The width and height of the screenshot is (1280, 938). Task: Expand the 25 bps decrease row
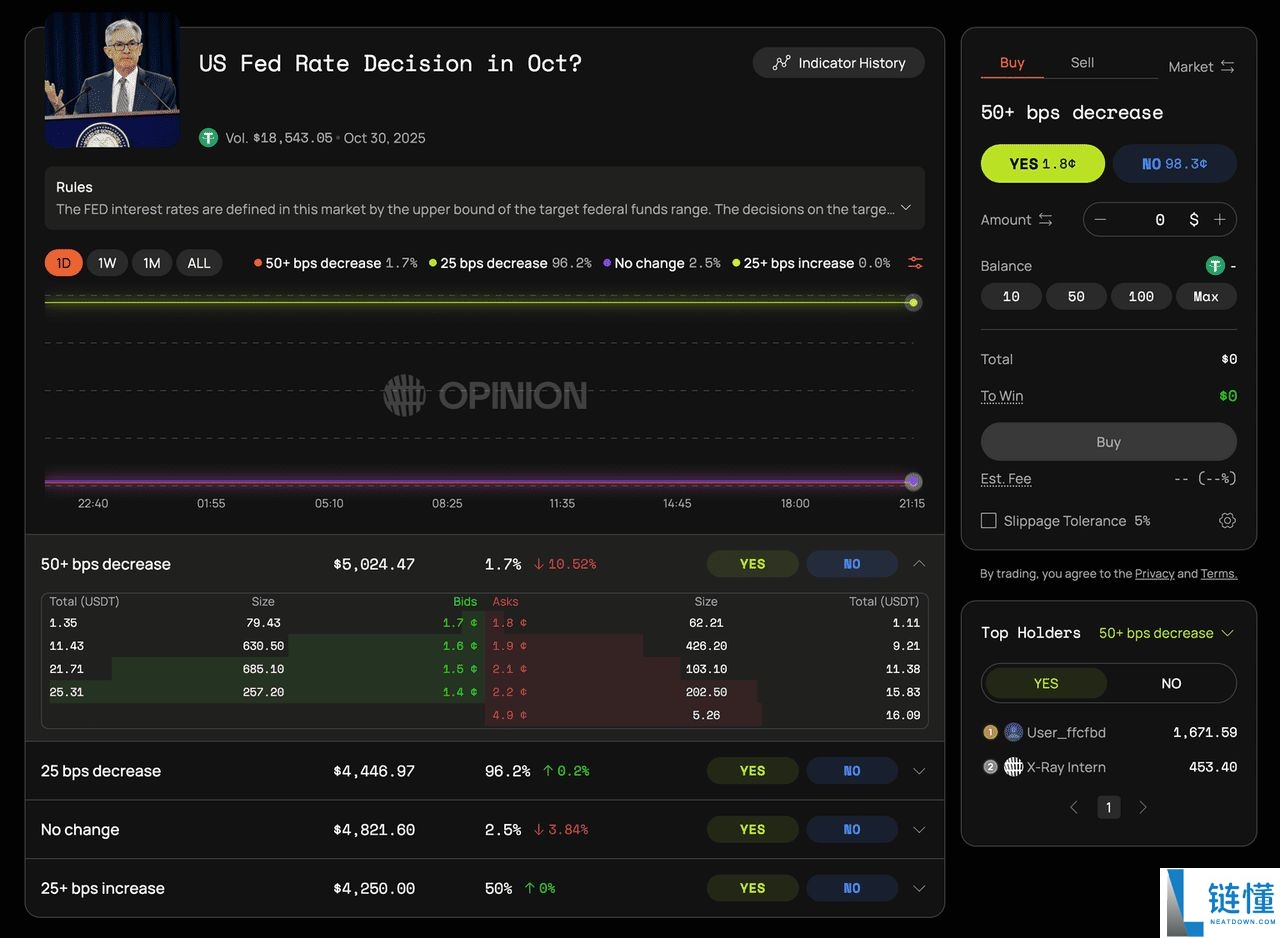[x=919, y=771]
